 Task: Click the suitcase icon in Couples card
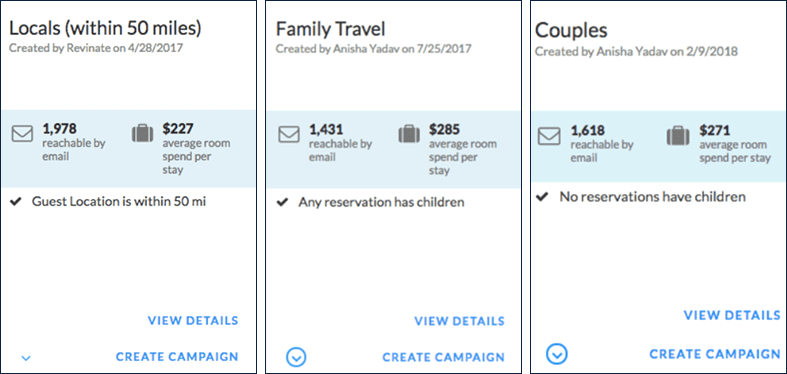pyautogui.click(x=678, y=136)
